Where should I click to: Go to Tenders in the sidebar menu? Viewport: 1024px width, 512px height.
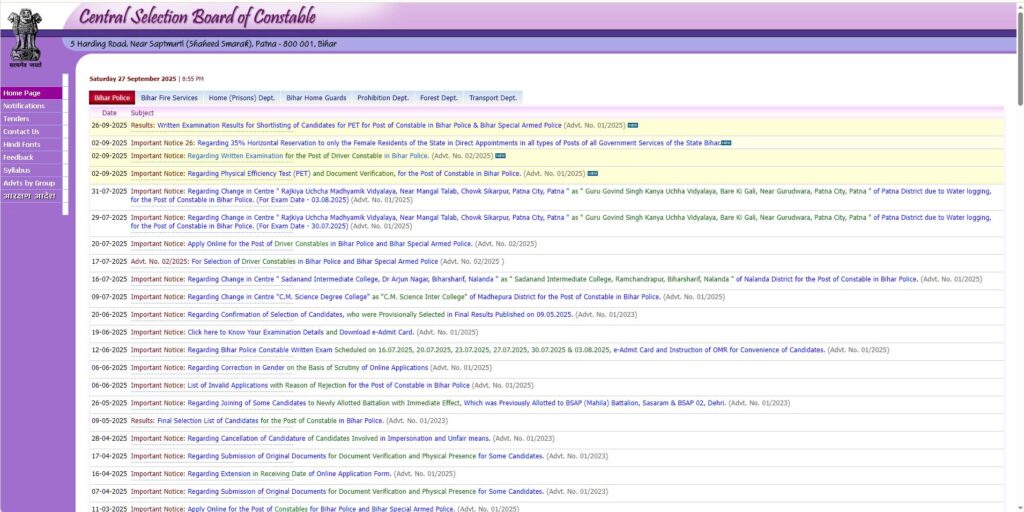17,119
